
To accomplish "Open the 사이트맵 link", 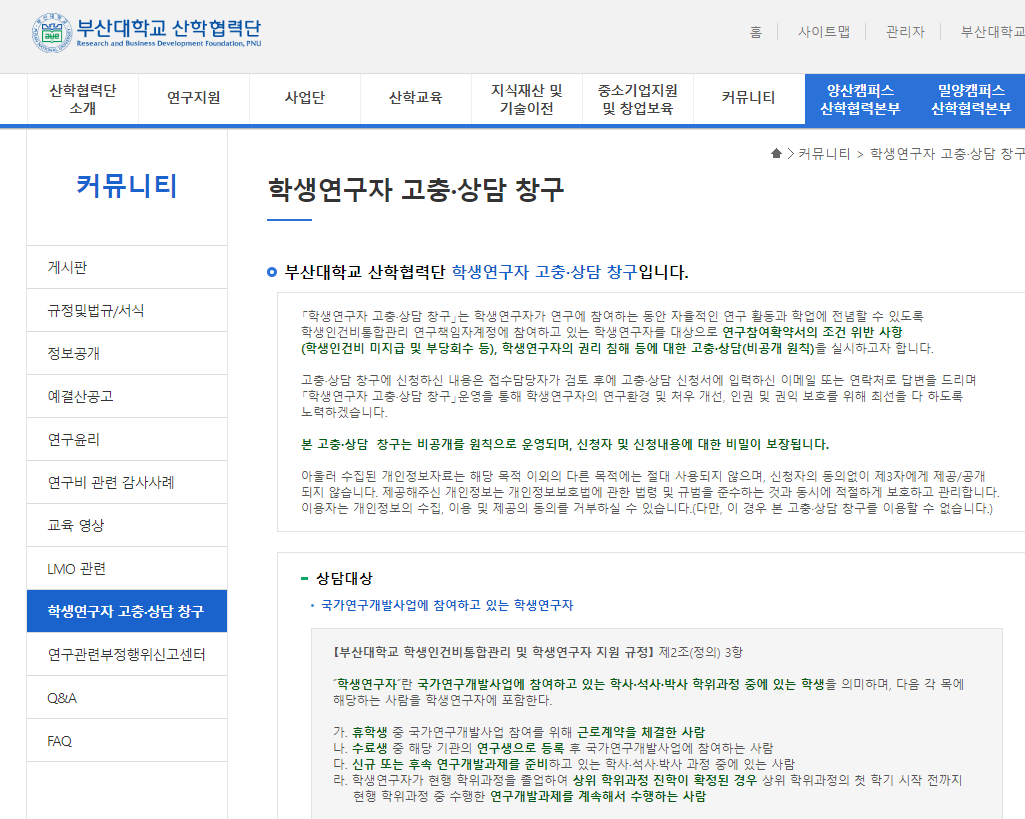I will tap(823, 31).
